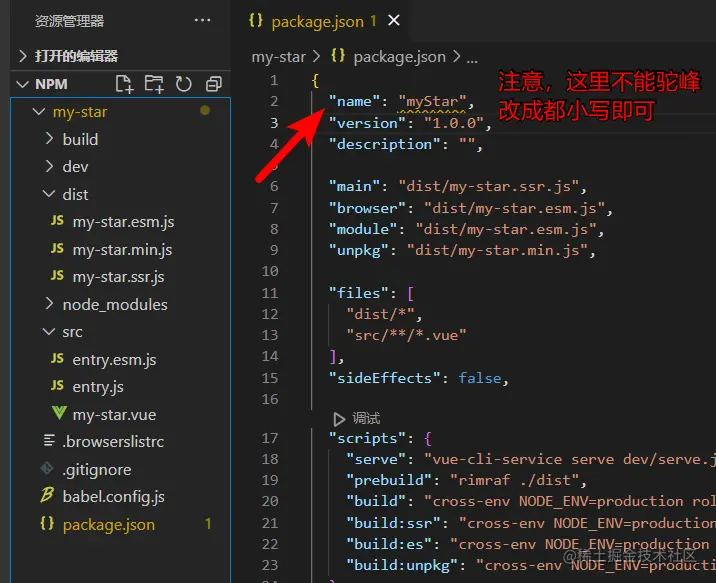Click the 资源管理器 explorer panel title

(69, 21)
